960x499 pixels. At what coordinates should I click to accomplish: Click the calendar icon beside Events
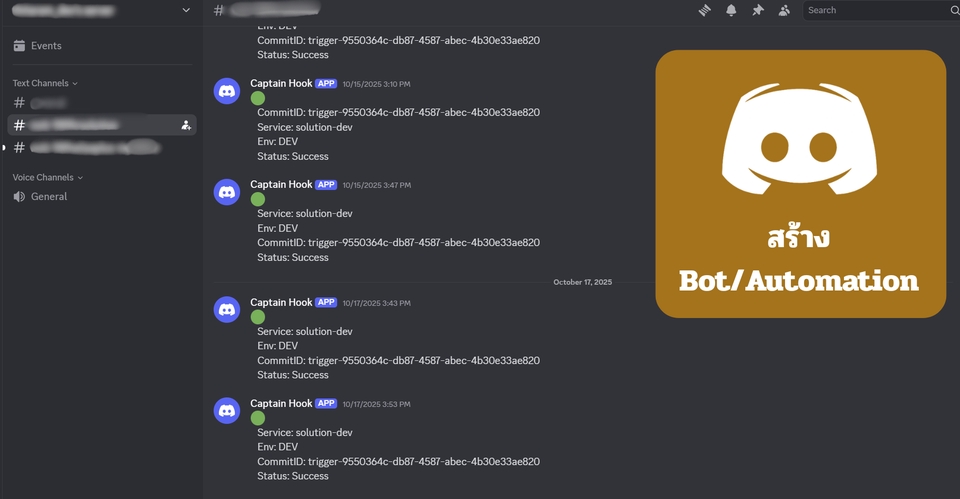[19, 46]
